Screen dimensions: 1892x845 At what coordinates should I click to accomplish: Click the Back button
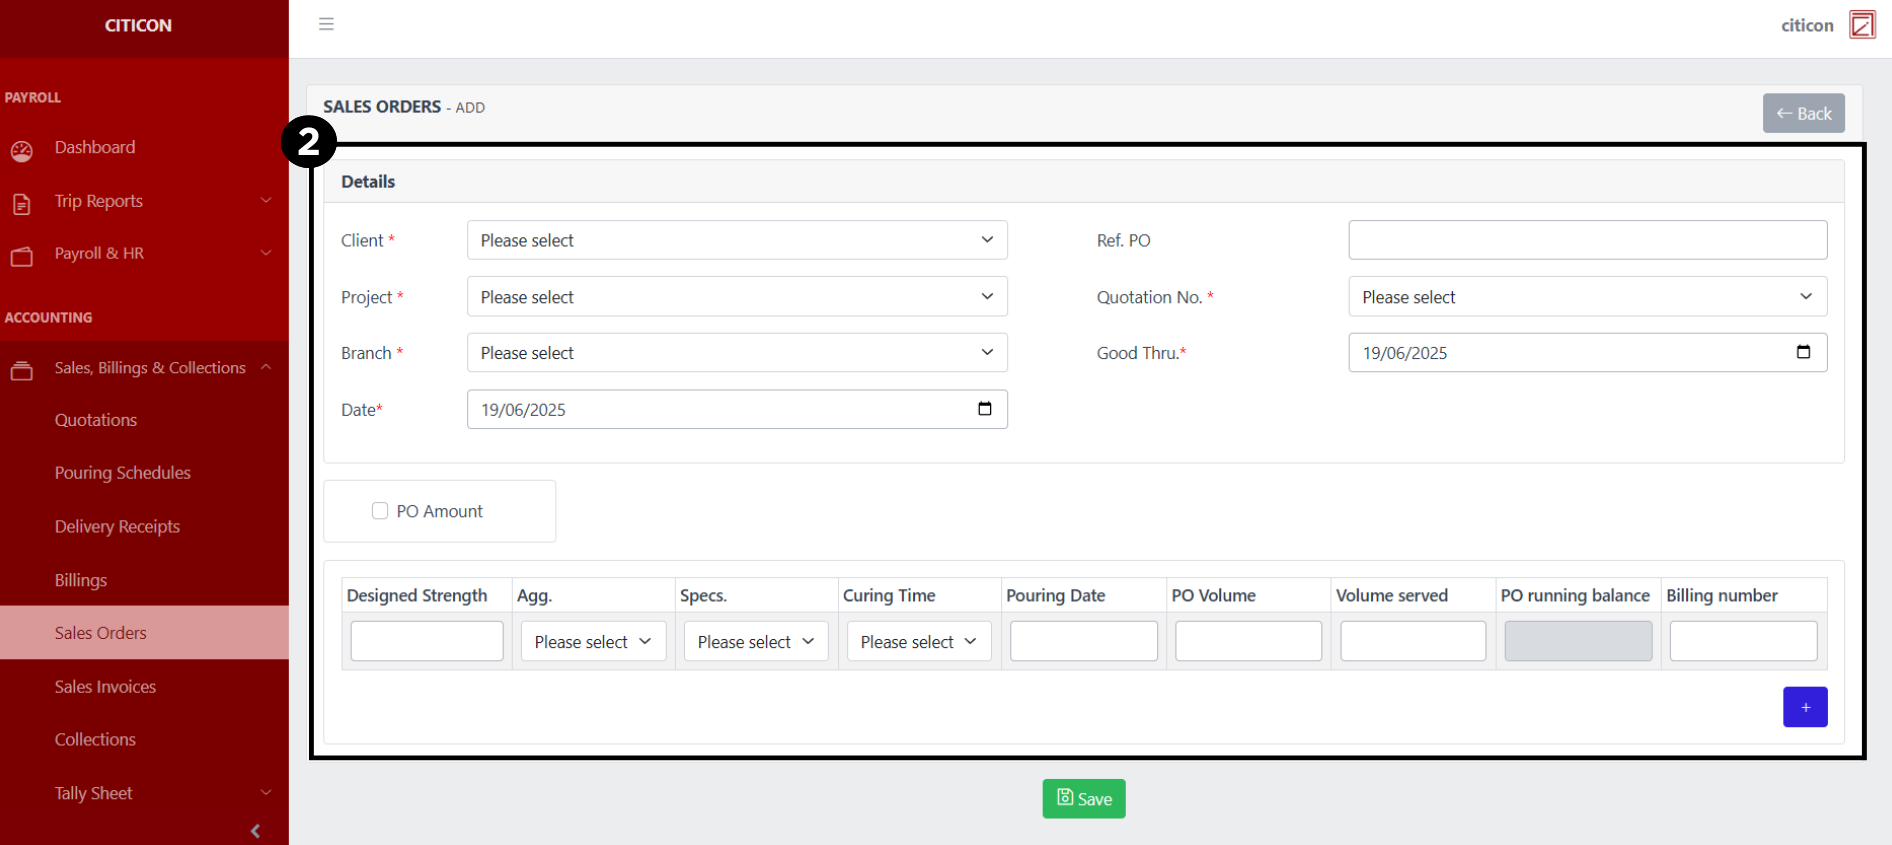point(1803,113)
